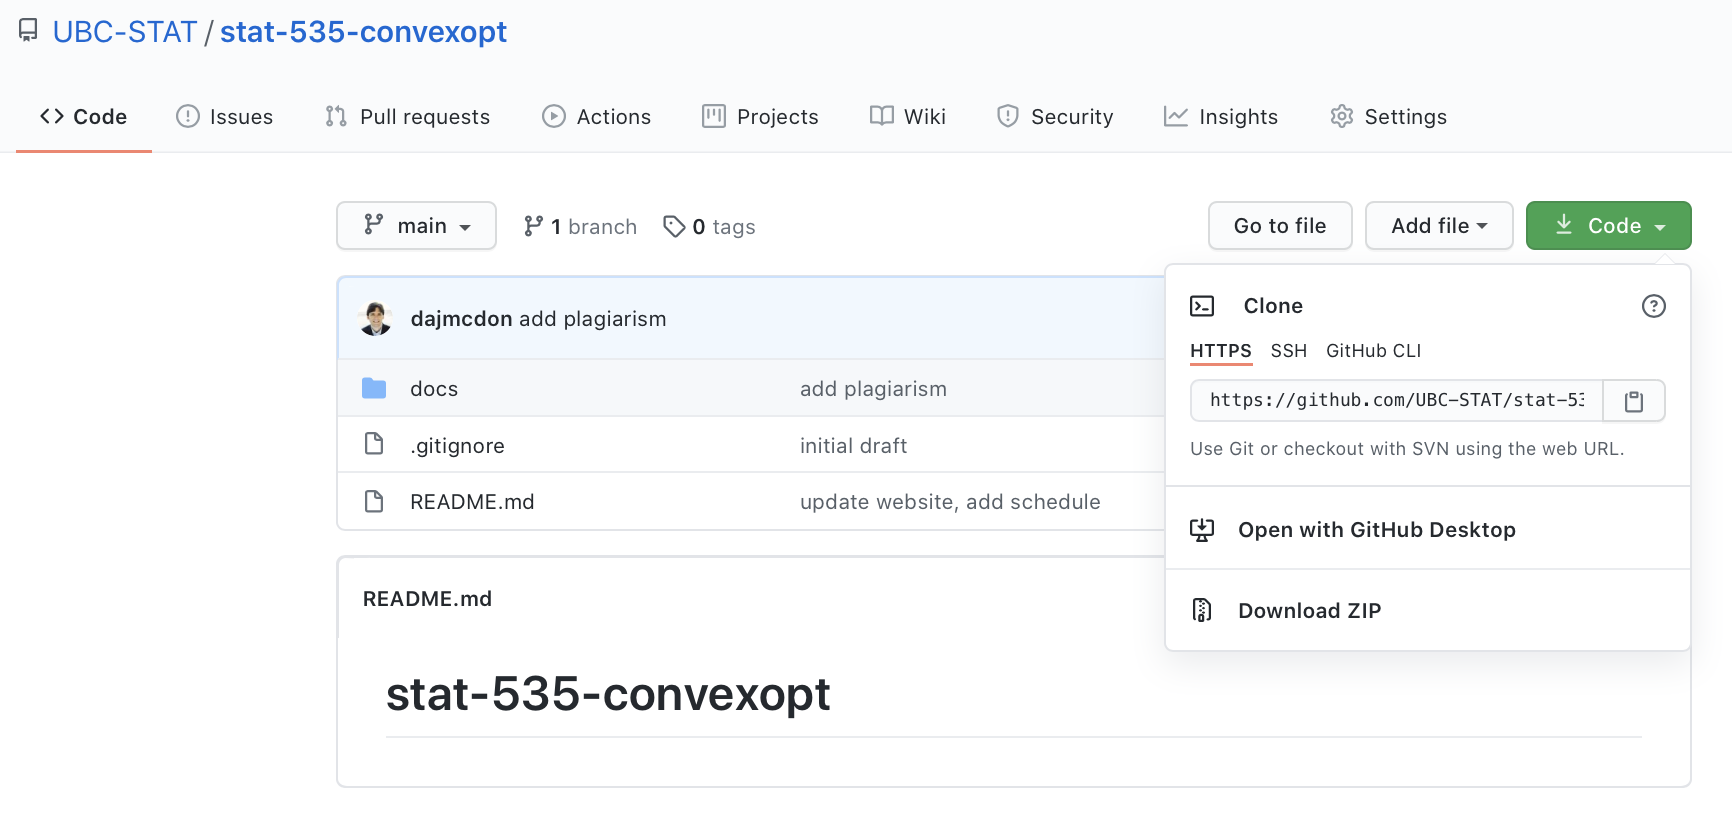Open the .gitignore file
Screen dimensions: 1732x836
click(x=457, y=446)
